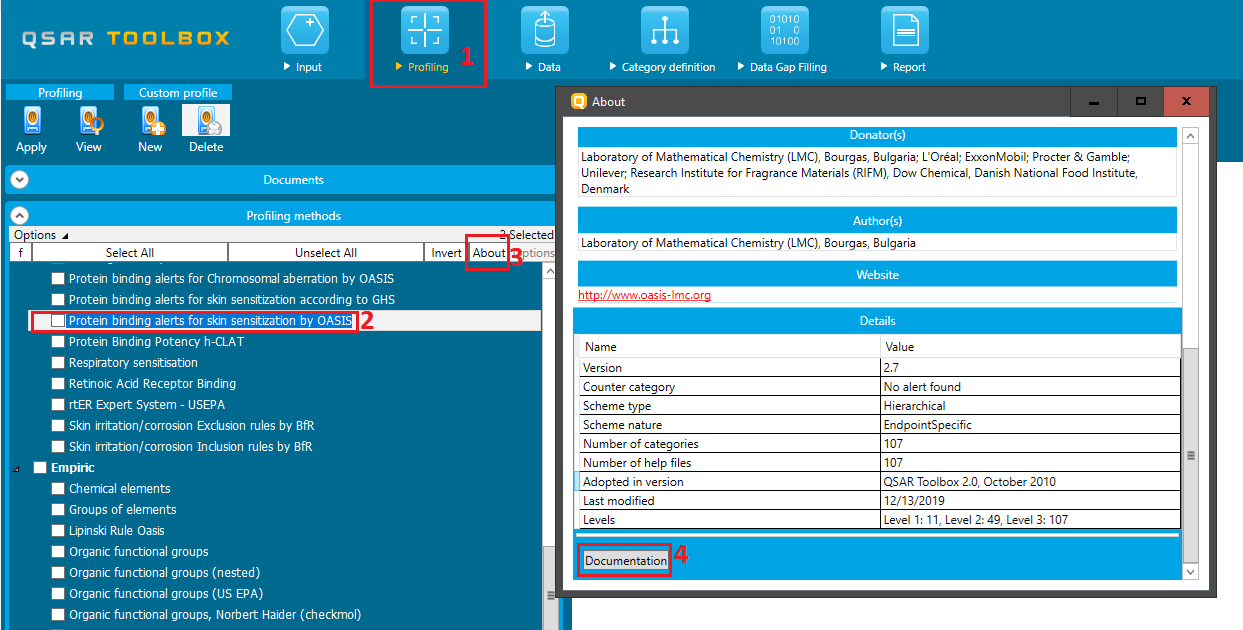Screen dimensions: 1243x630
Task: Check Skin irritation/corrosion Inclusion rules by BfR
Action: pos(59,447)
